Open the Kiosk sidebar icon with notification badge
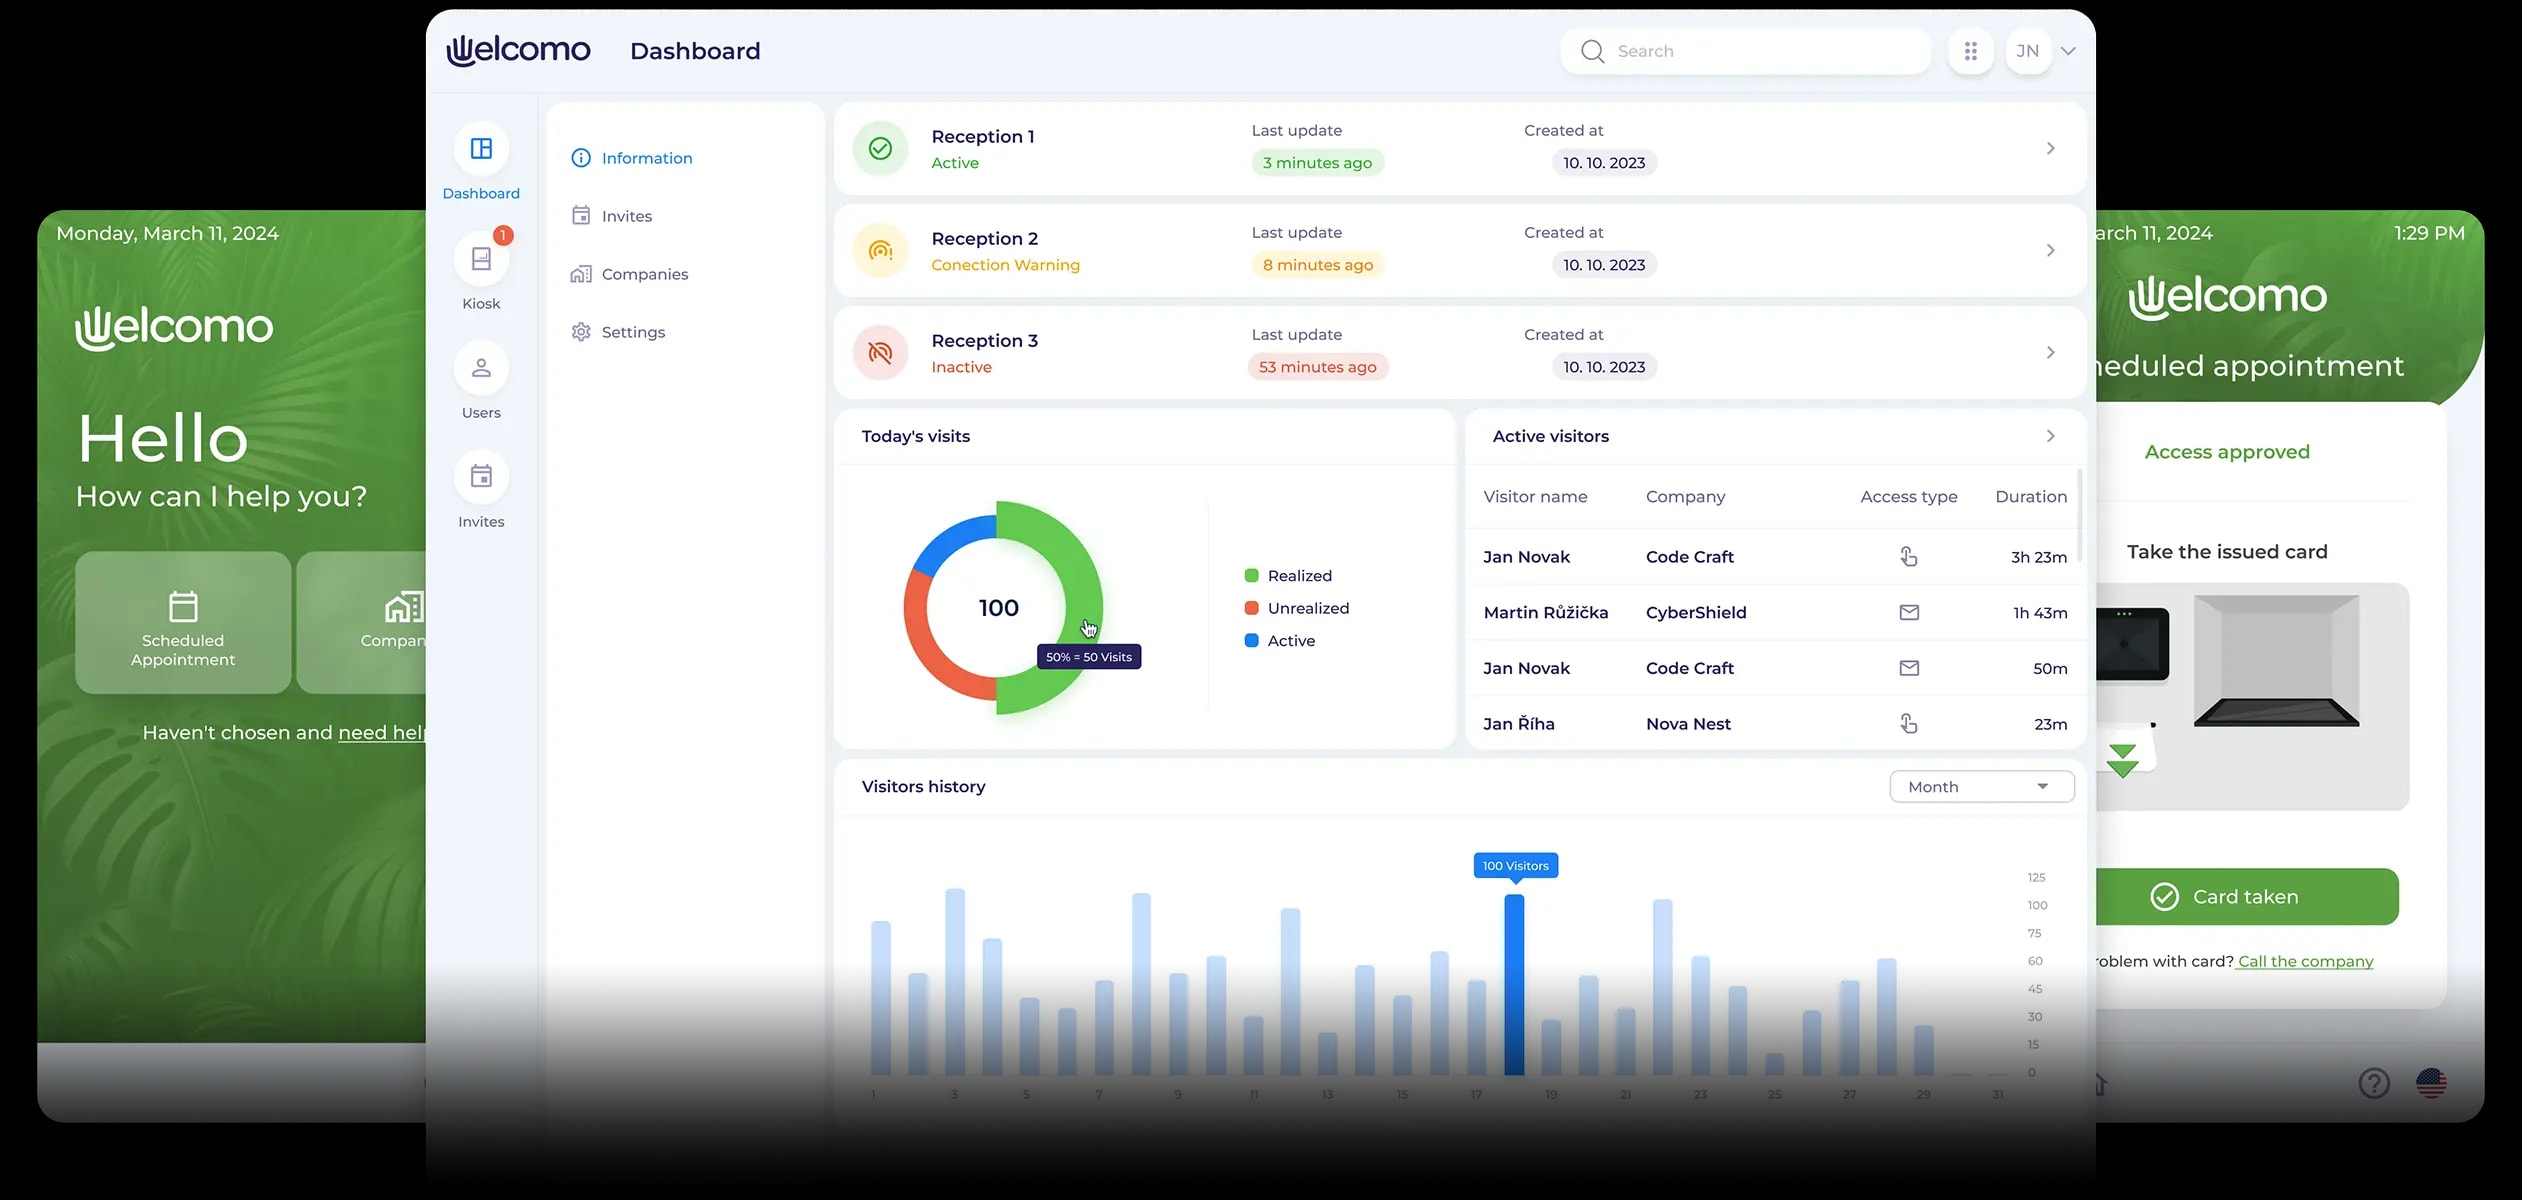Screen dimensions: 2522x1200 481,259
